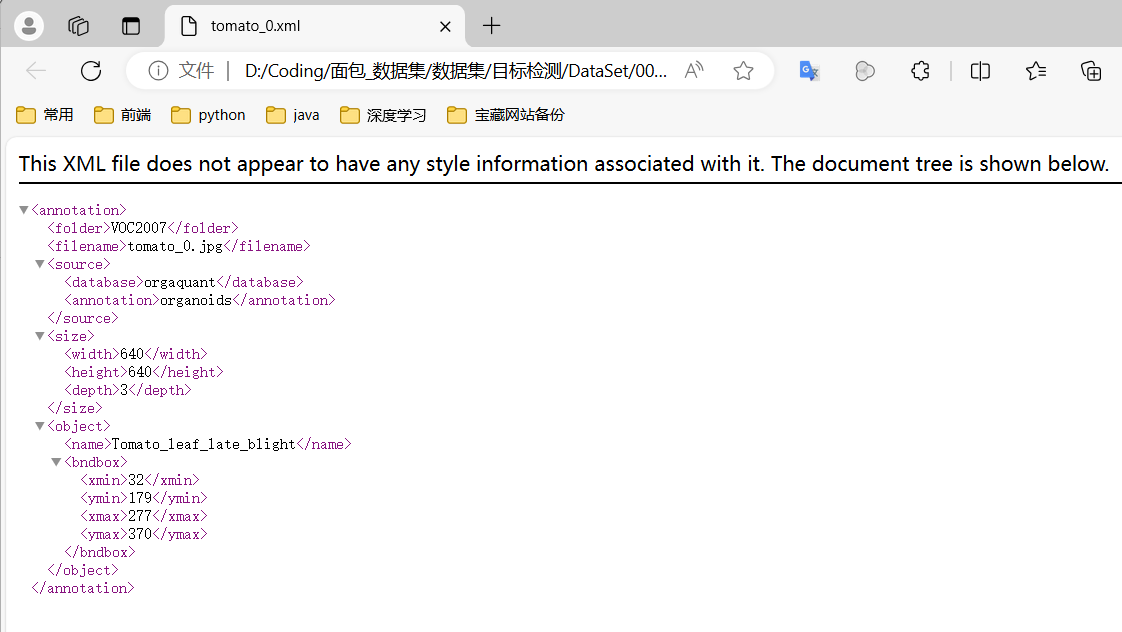
Task: Select the tomato_0.xml tab
Action: (x=300, y=26)
